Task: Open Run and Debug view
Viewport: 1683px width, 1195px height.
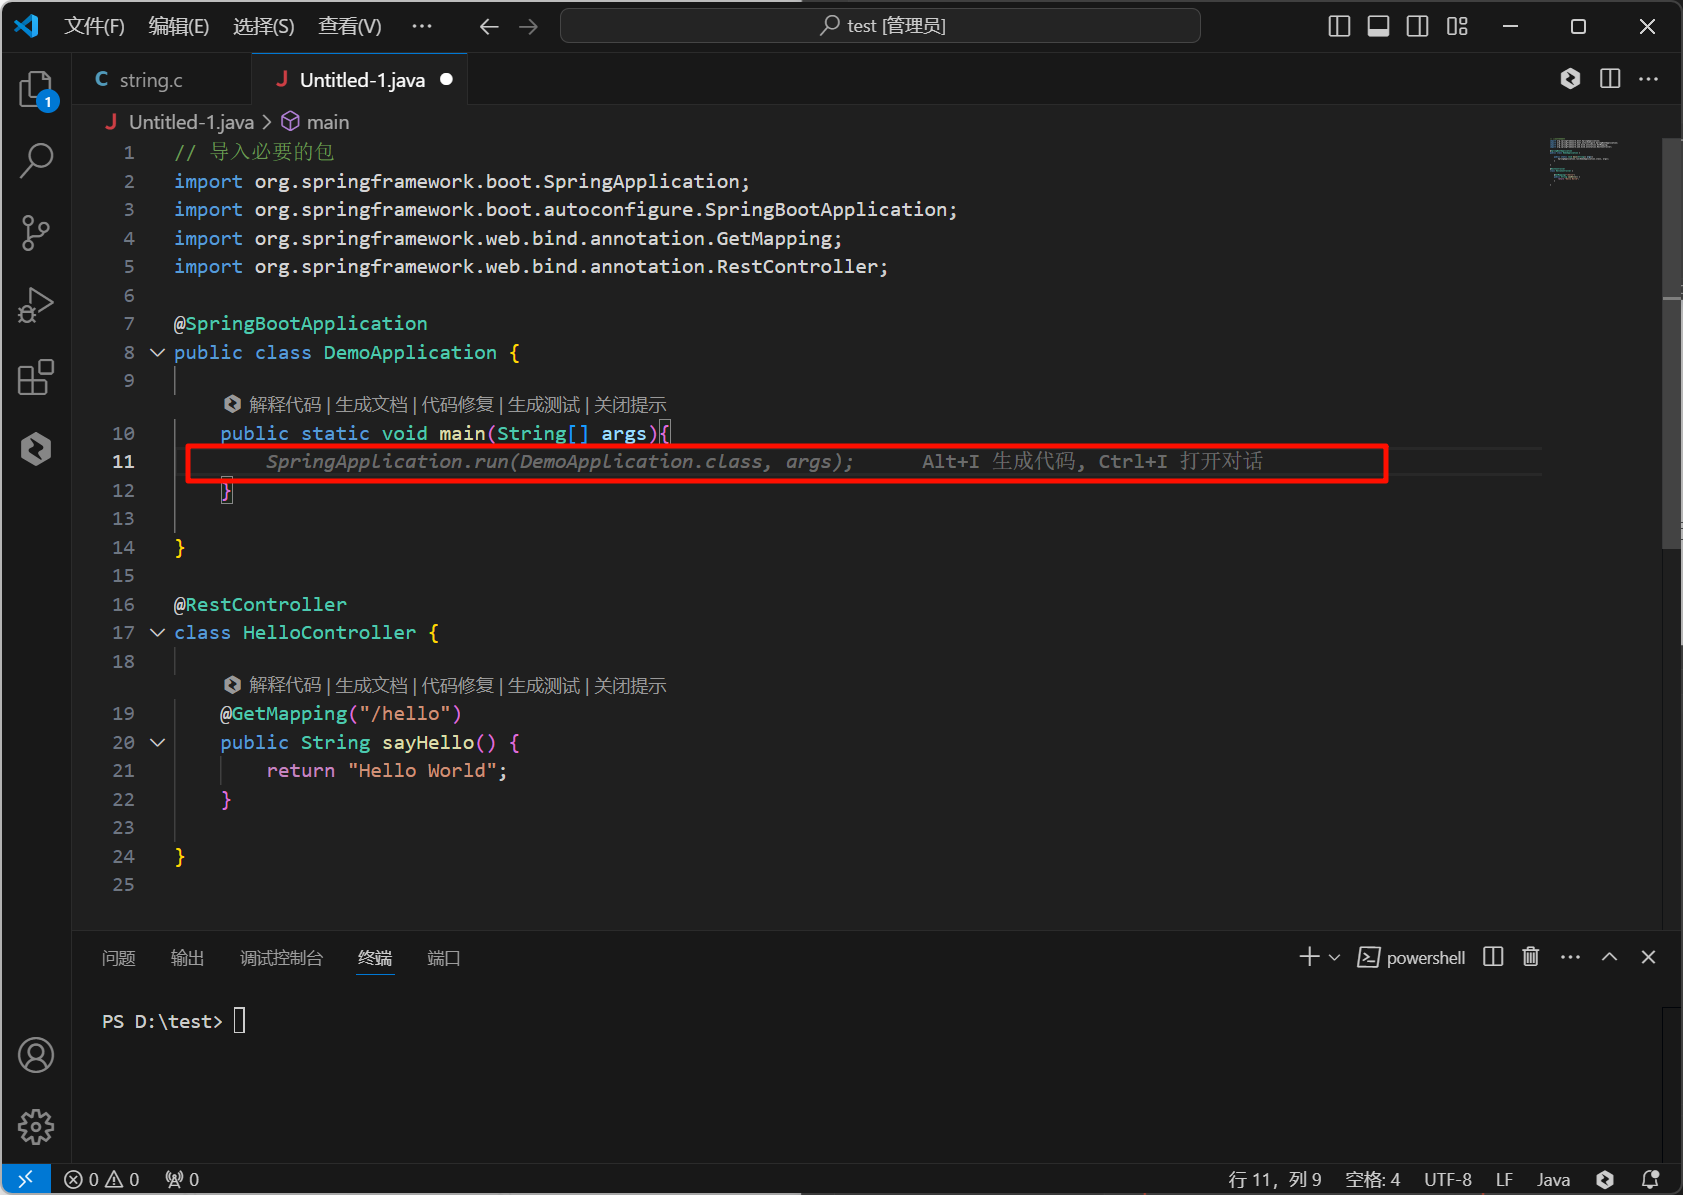Action: pyautogui.click(x=36, y=305)
